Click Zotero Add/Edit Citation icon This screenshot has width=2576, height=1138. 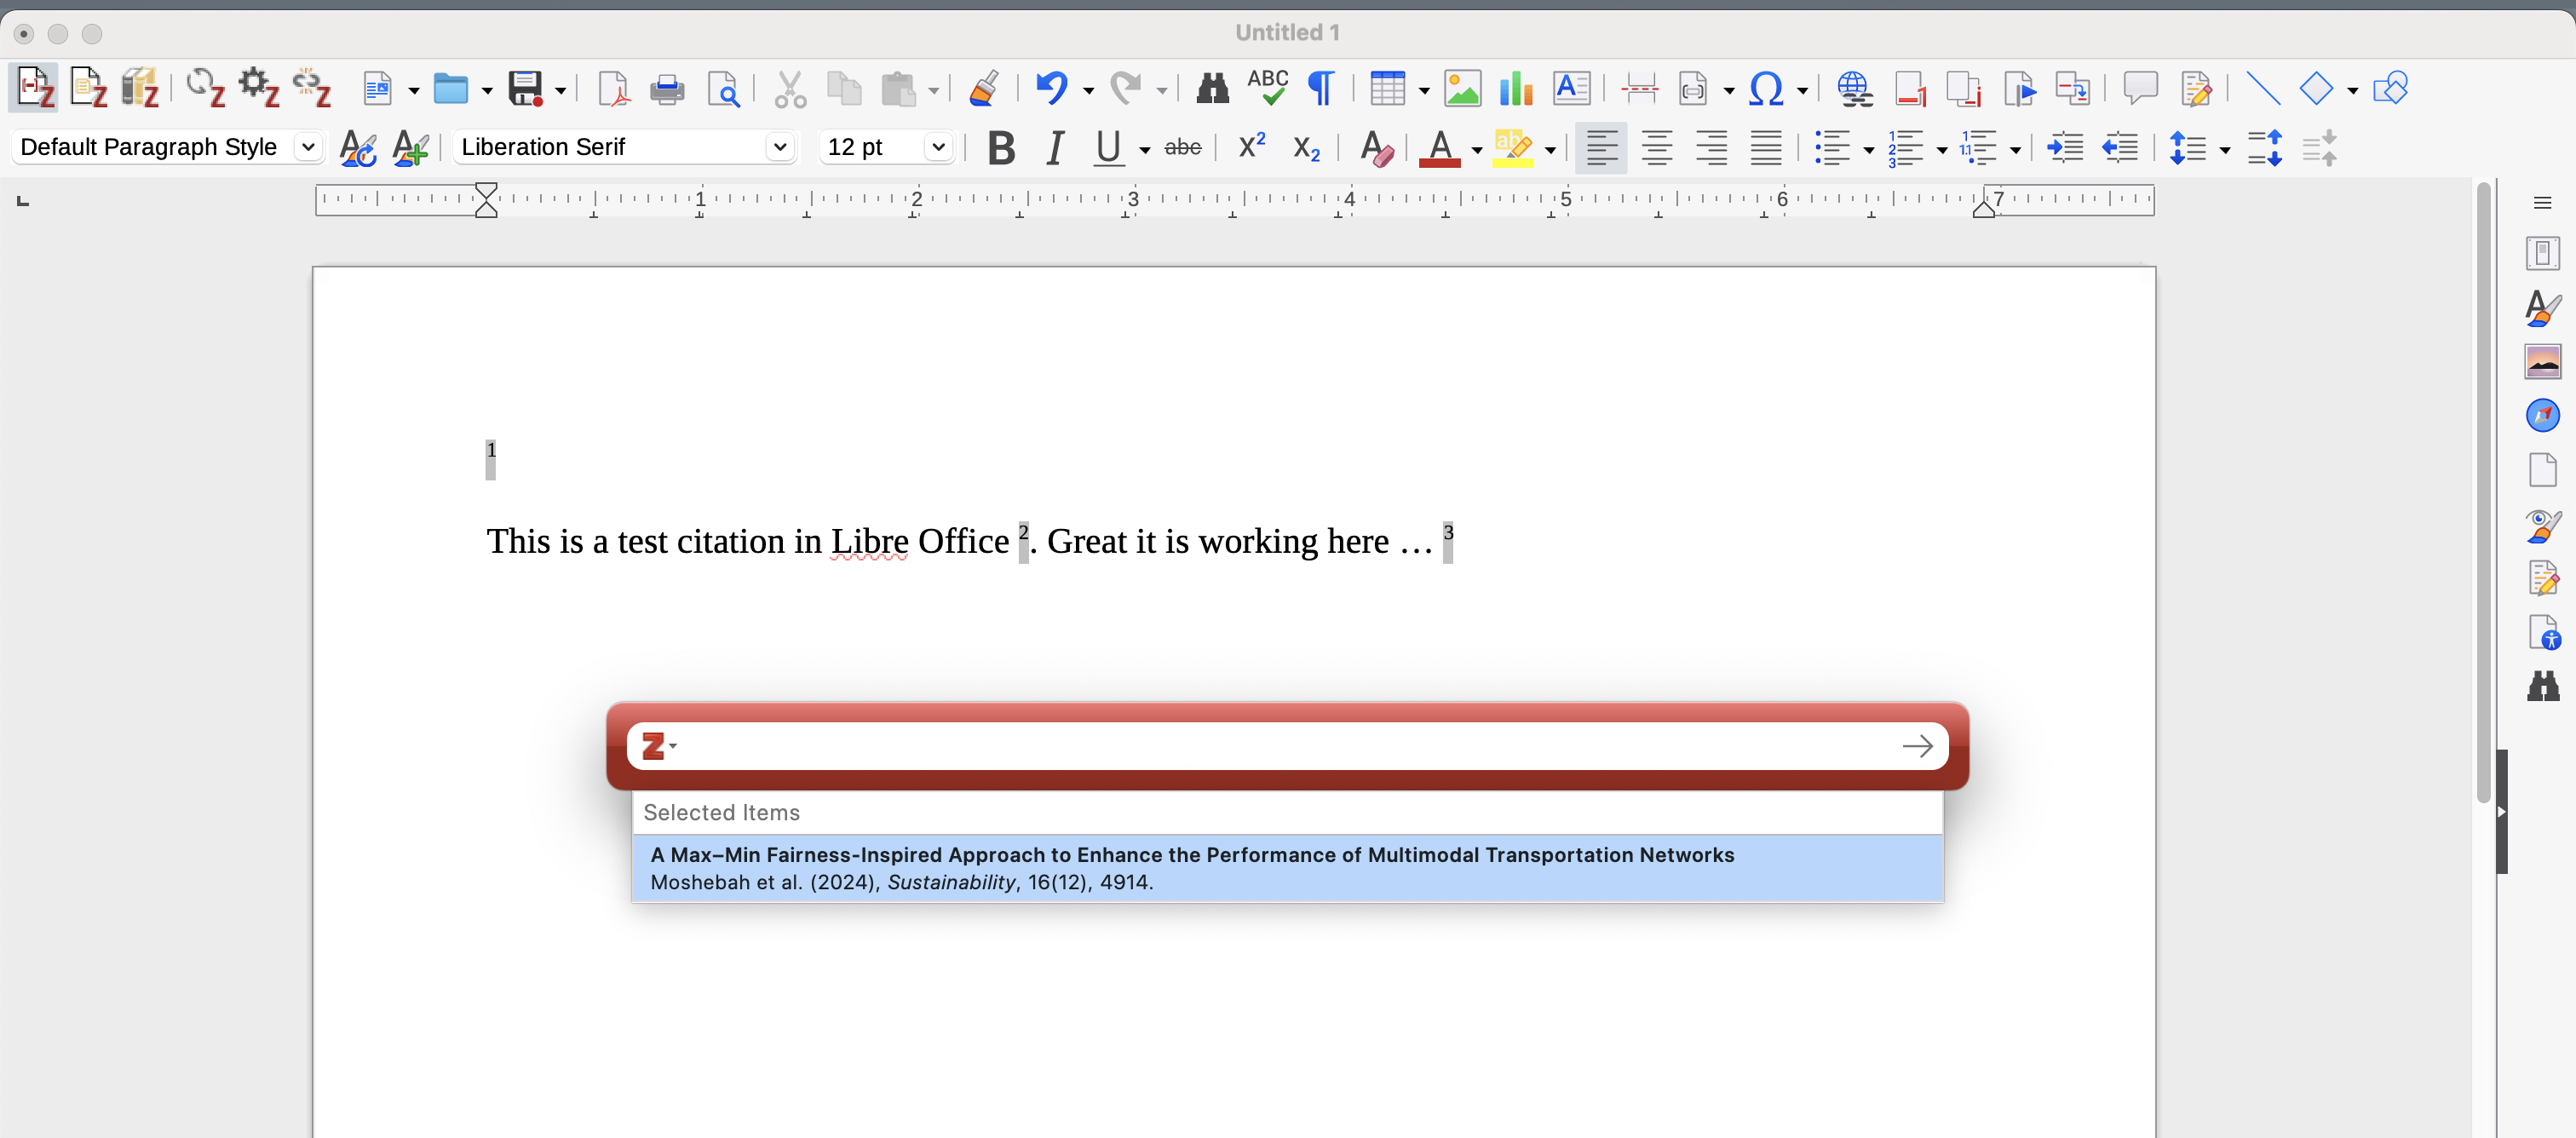[x=35, y=88]
